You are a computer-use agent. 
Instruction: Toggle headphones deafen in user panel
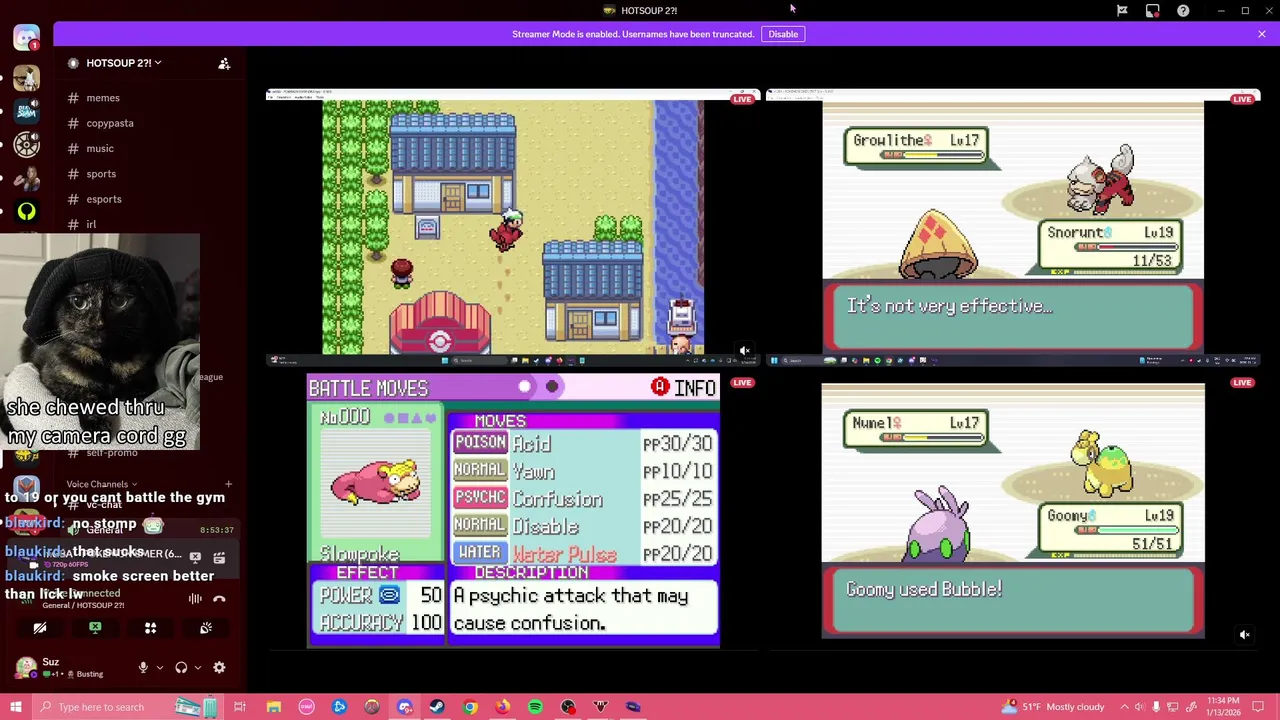pyautogui.click(x=181, y=667)
